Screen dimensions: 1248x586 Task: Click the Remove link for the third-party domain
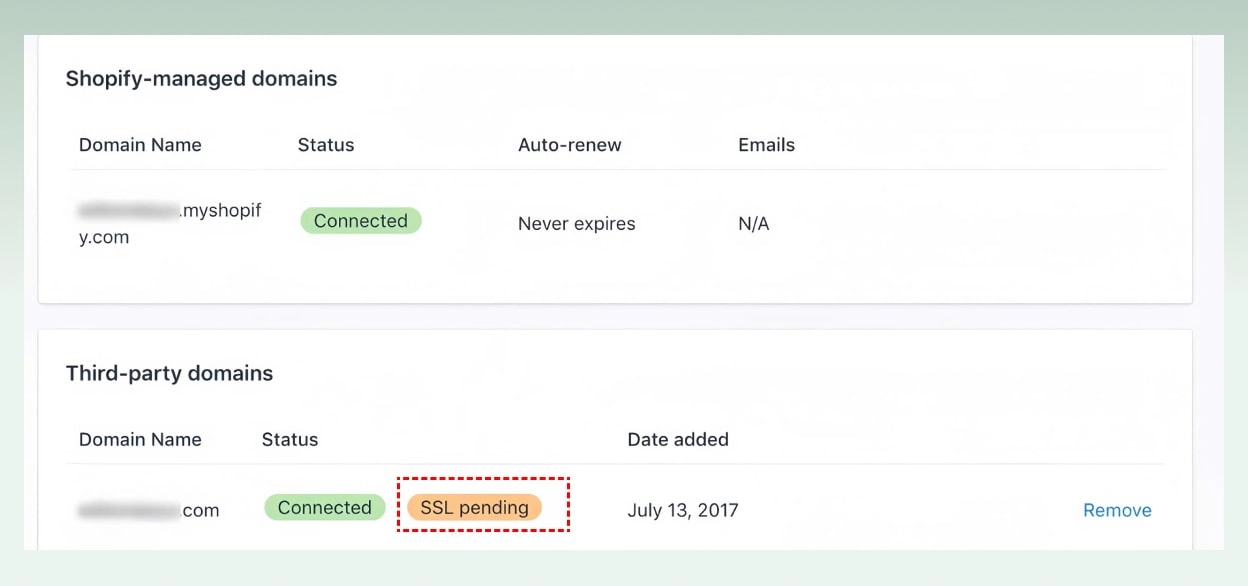click(x=1117, y=510)
